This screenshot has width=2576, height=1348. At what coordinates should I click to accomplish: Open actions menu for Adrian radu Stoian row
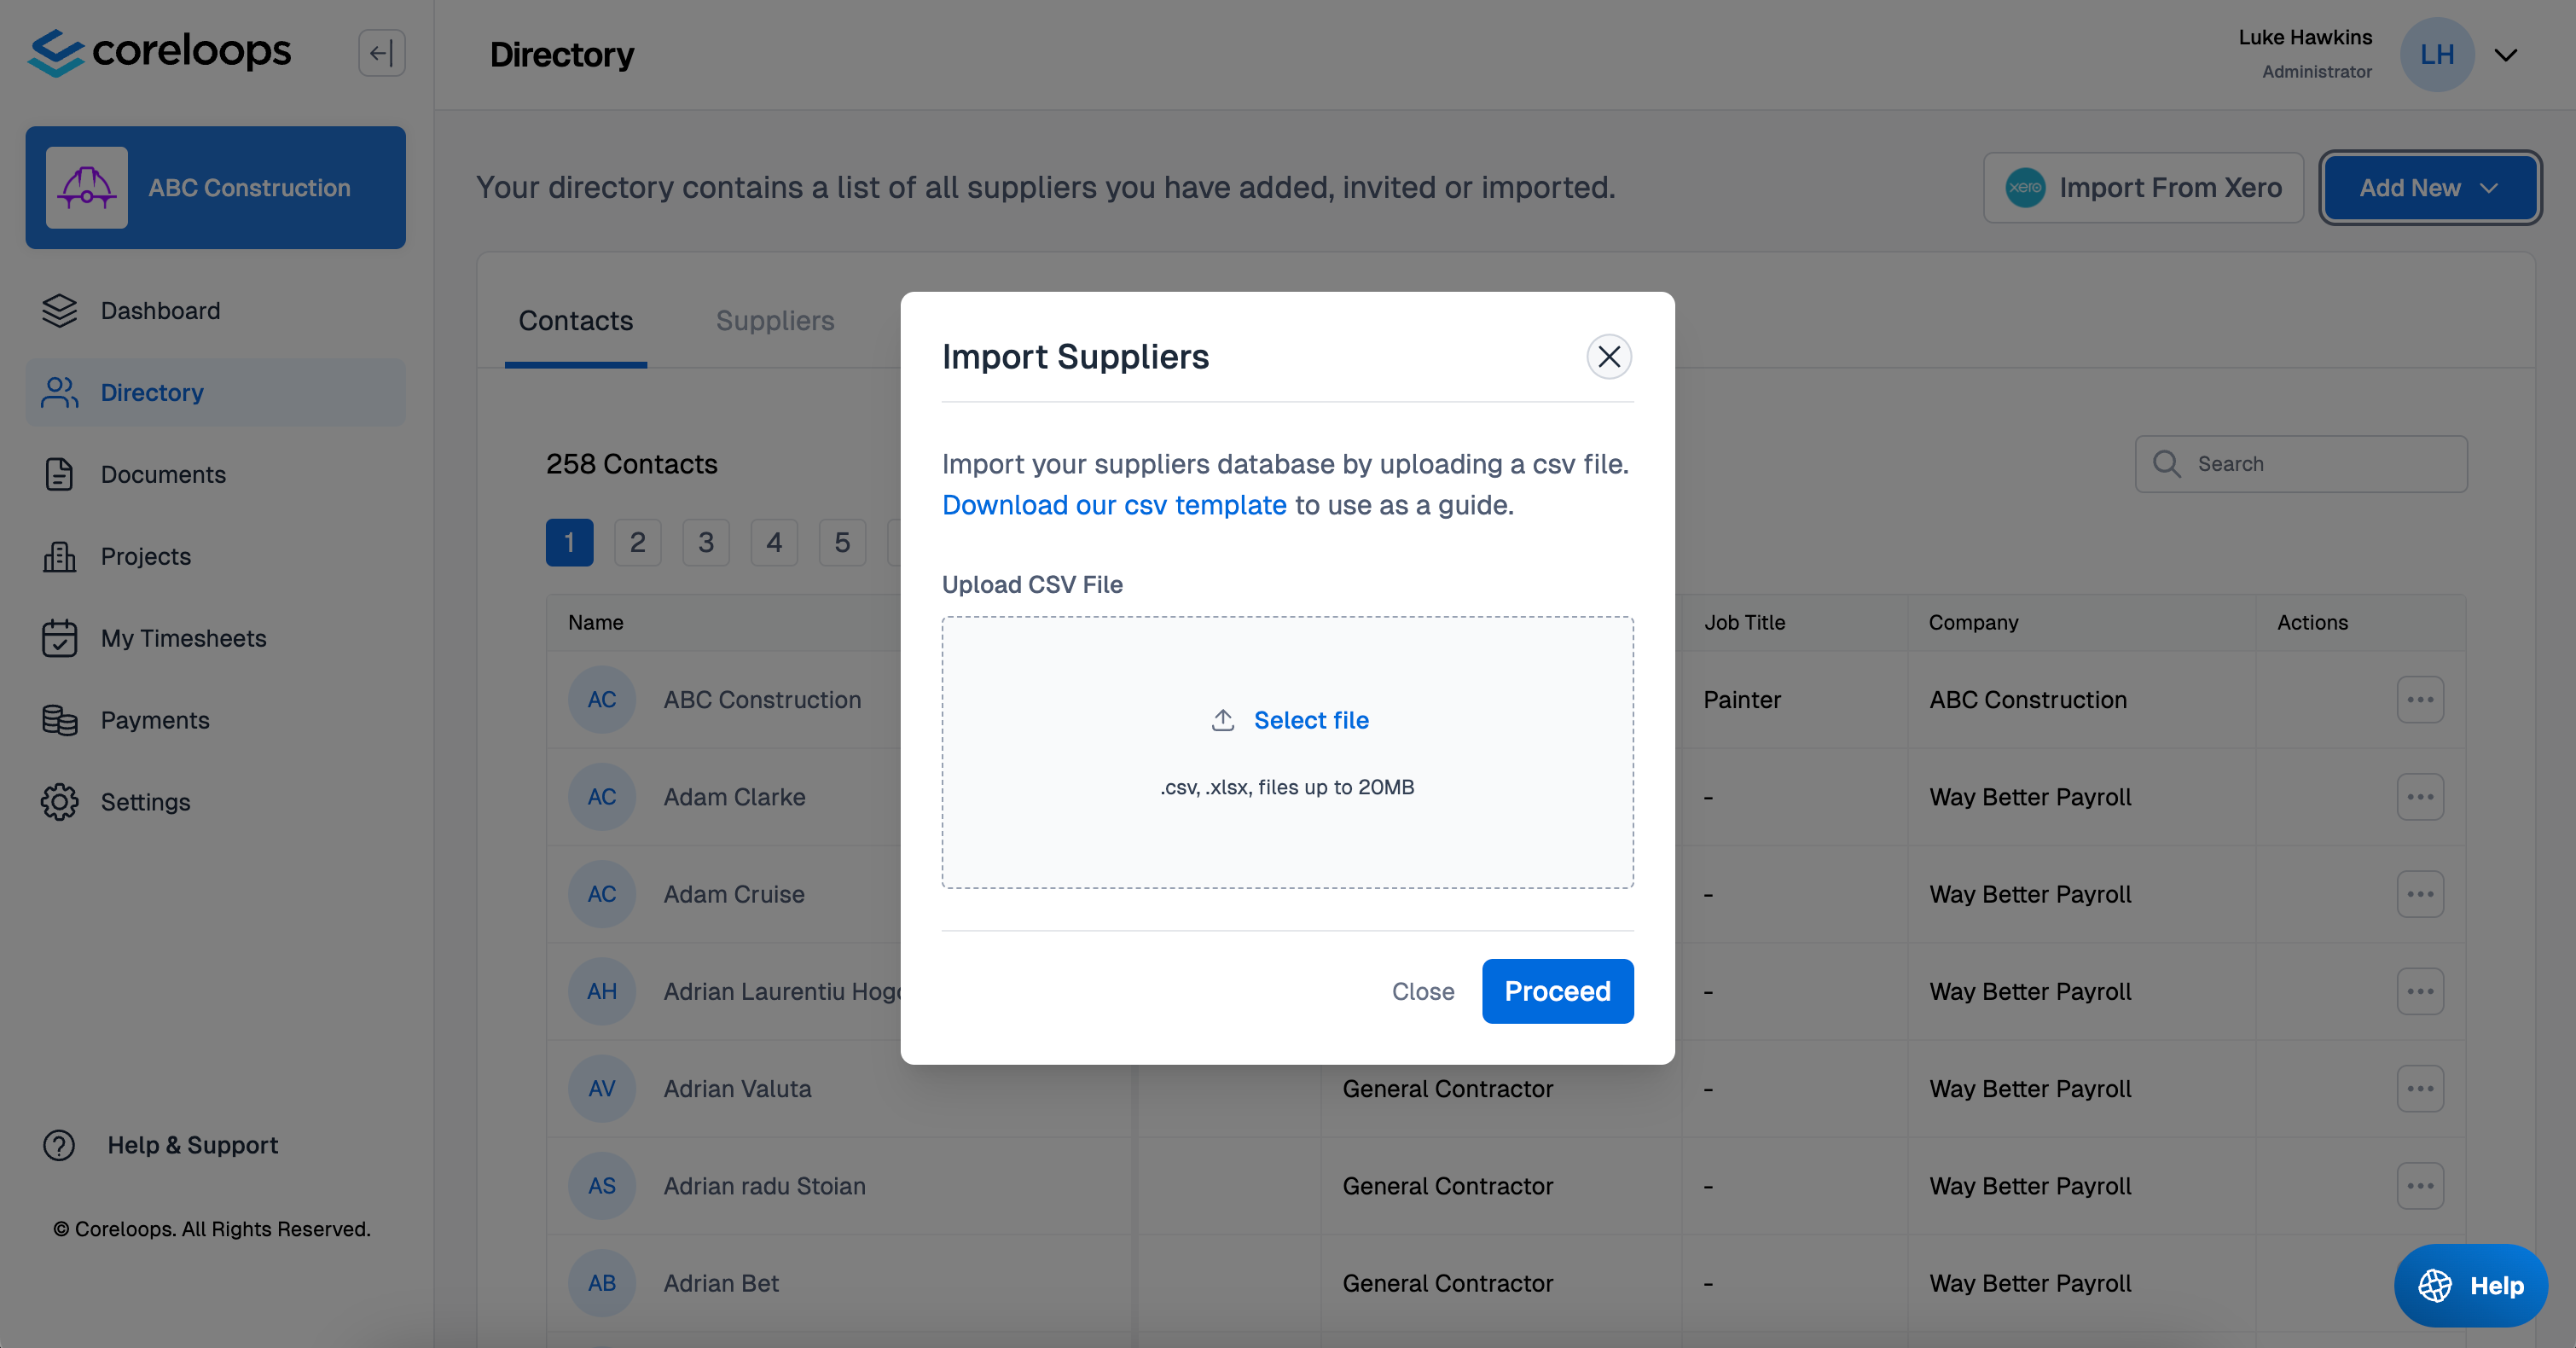(2420, 1186)
